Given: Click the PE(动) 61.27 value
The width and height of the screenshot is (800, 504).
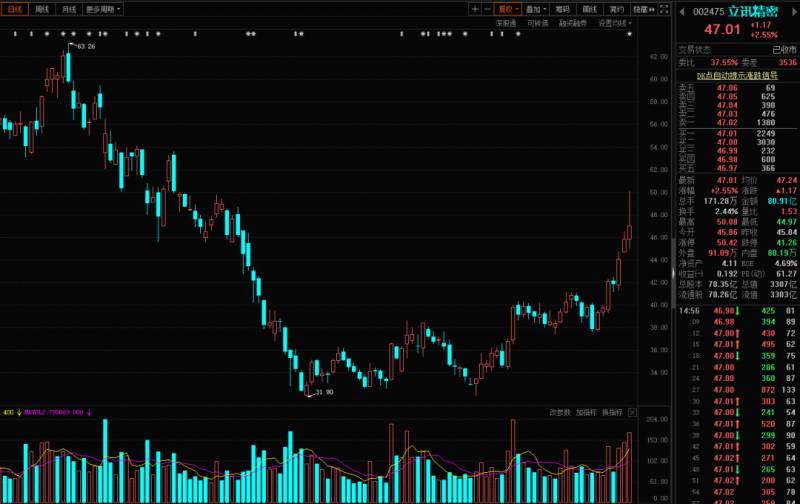Looking at the screenshot, I should [786, 274].
